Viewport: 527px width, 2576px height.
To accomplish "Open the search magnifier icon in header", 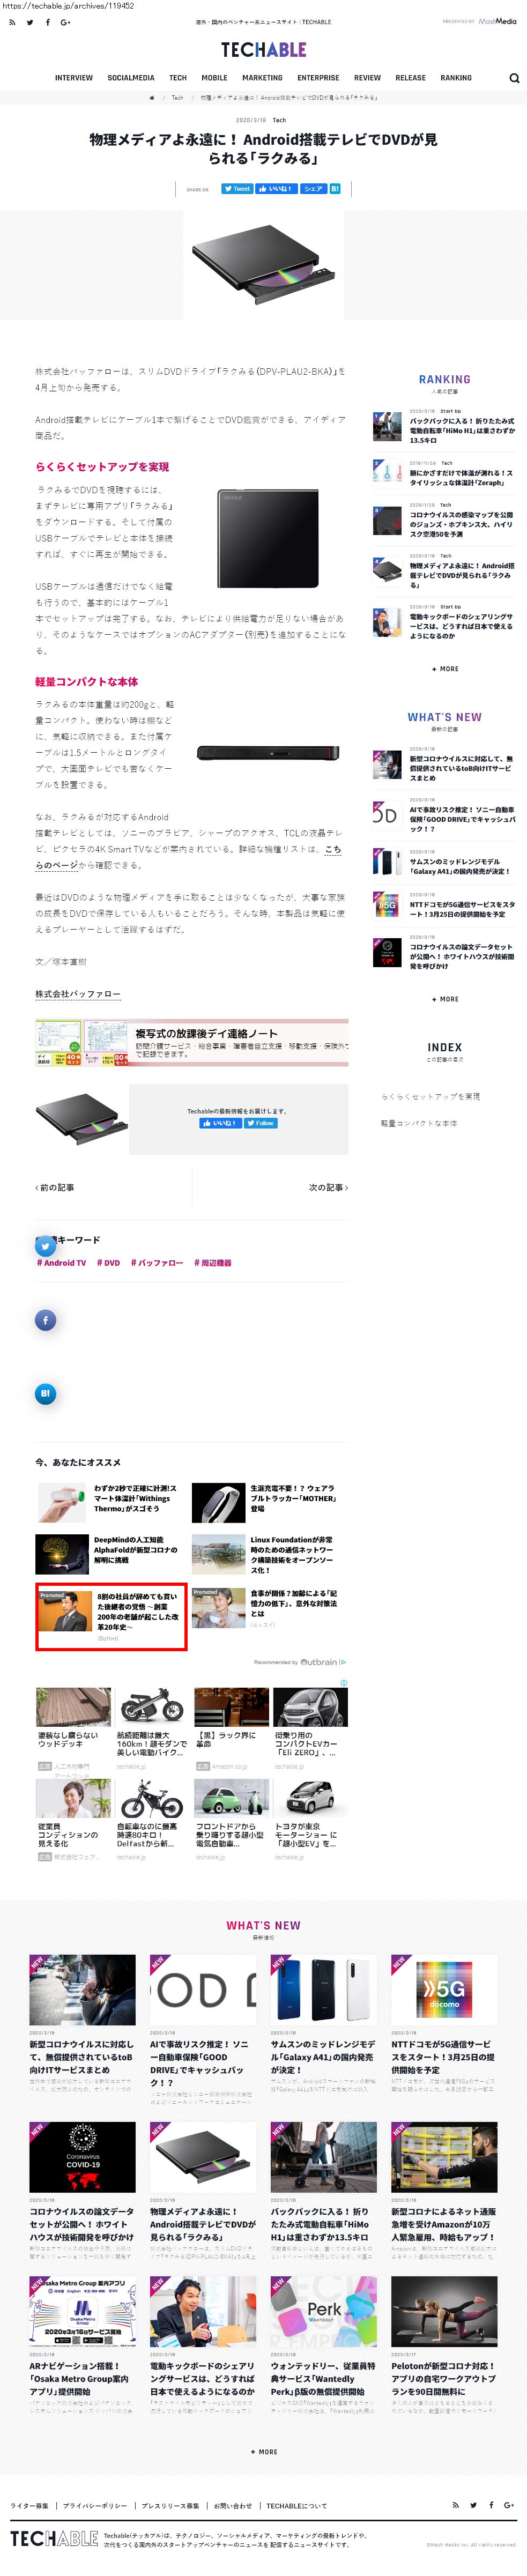I will 514,78.
